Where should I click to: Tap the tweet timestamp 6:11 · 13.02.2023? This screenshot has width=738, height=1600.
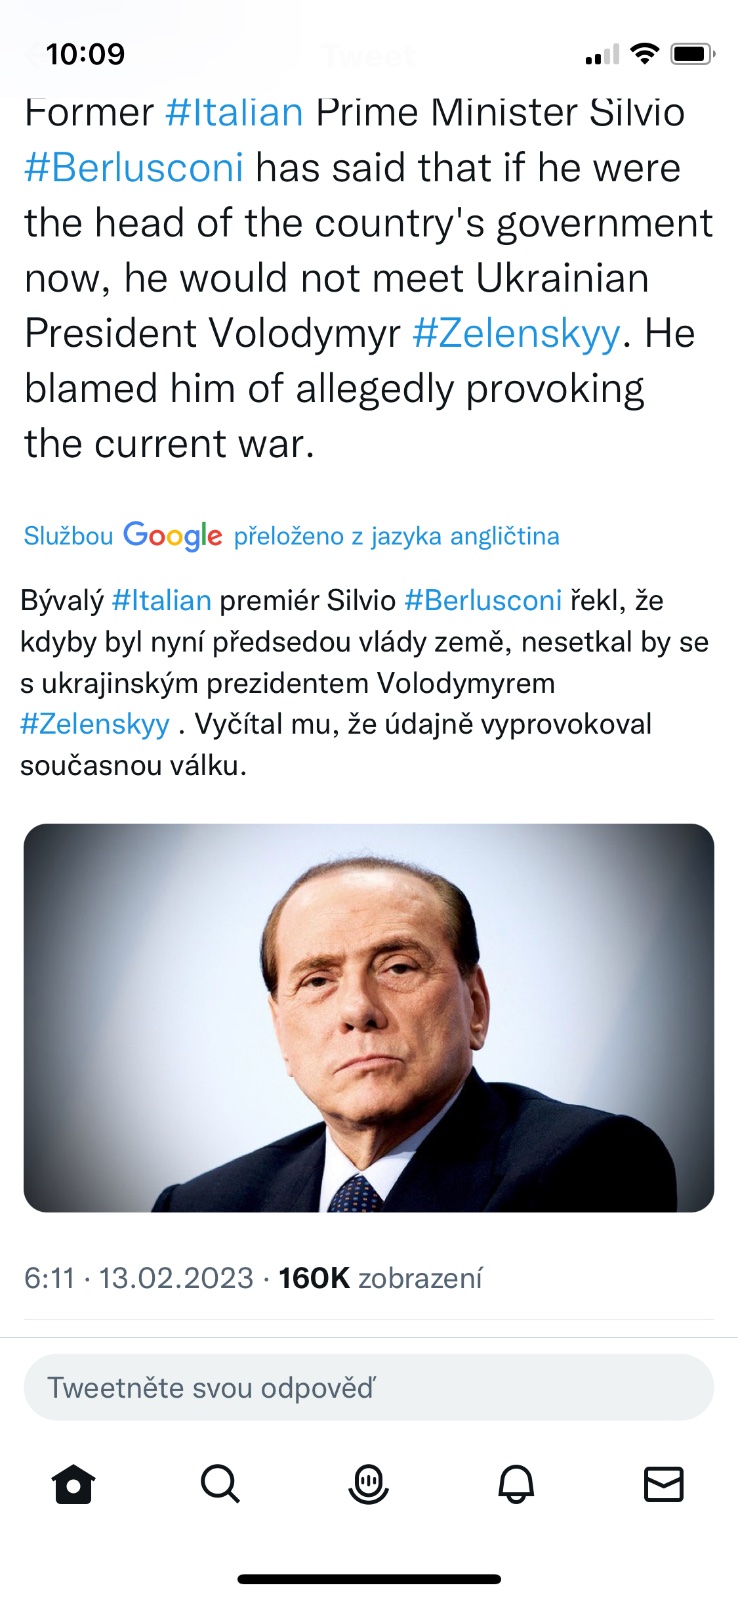139,1278
